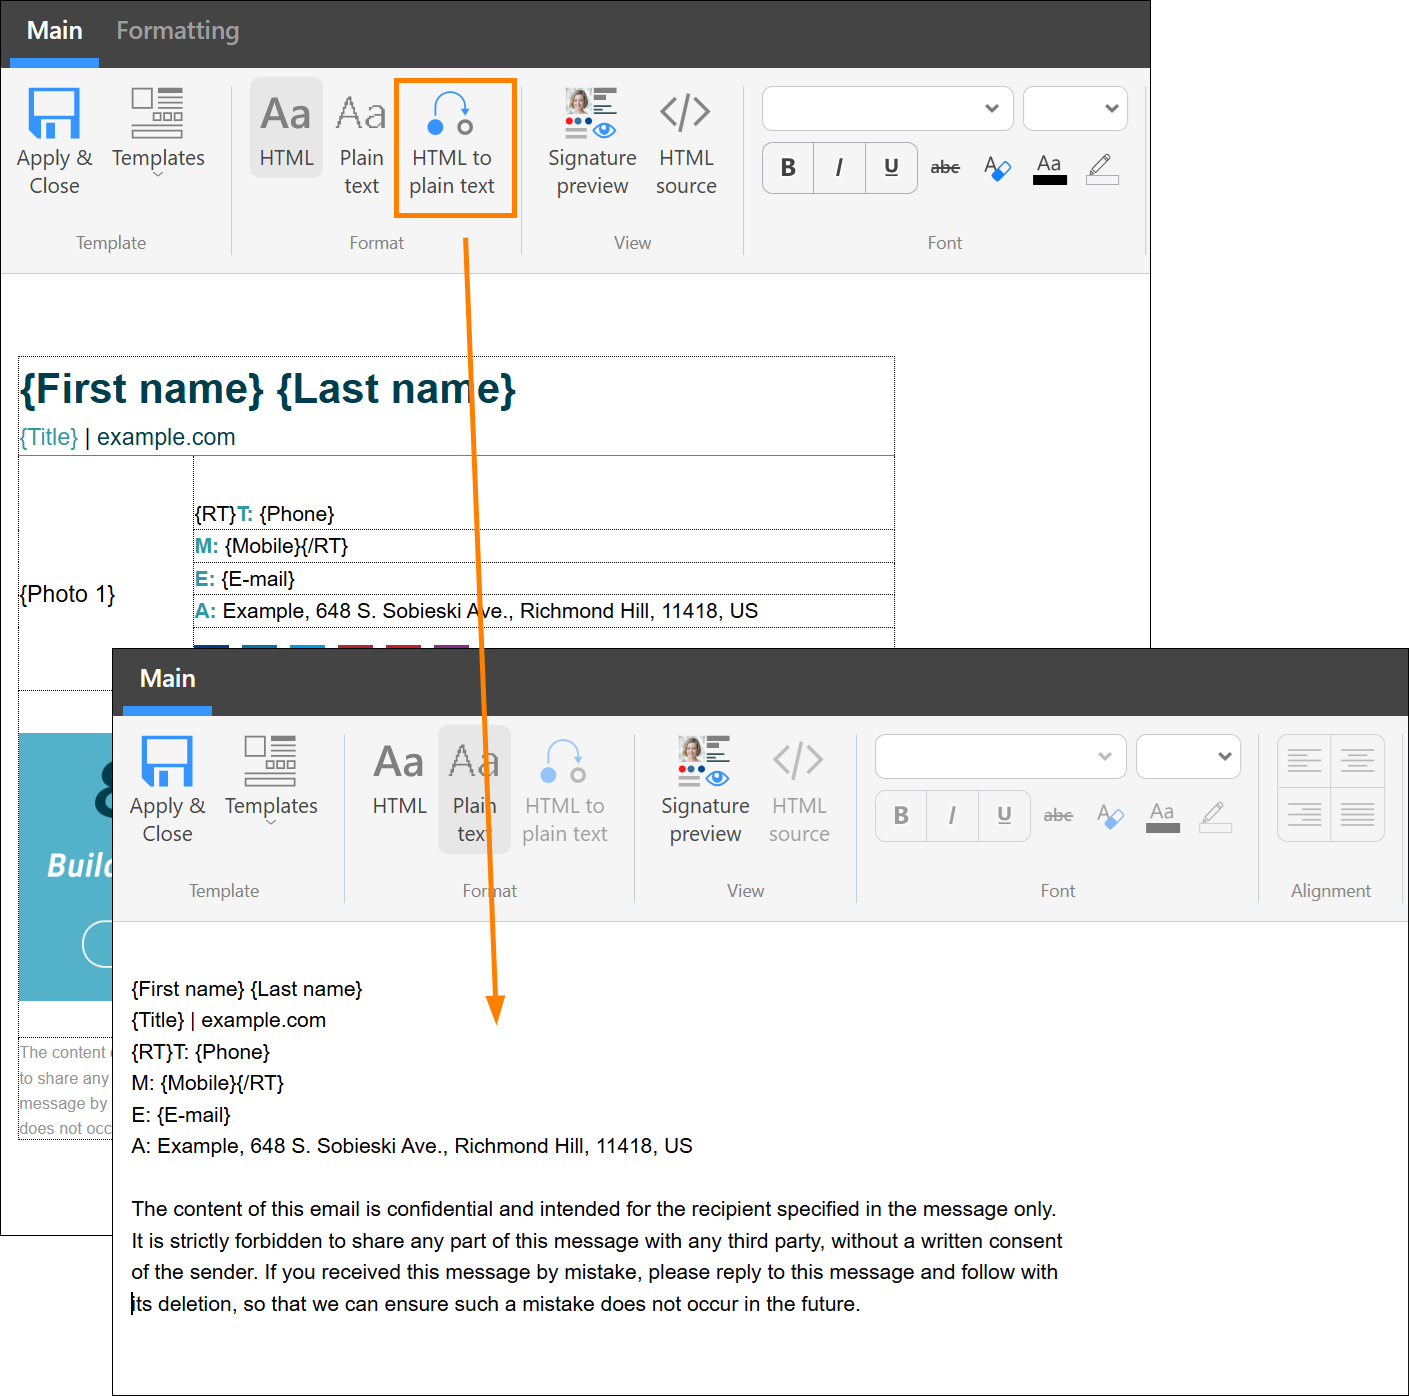Select HTML format in front window
Screen dimensions: 1409x1396
pyautogui.click(x=399, y=776)
